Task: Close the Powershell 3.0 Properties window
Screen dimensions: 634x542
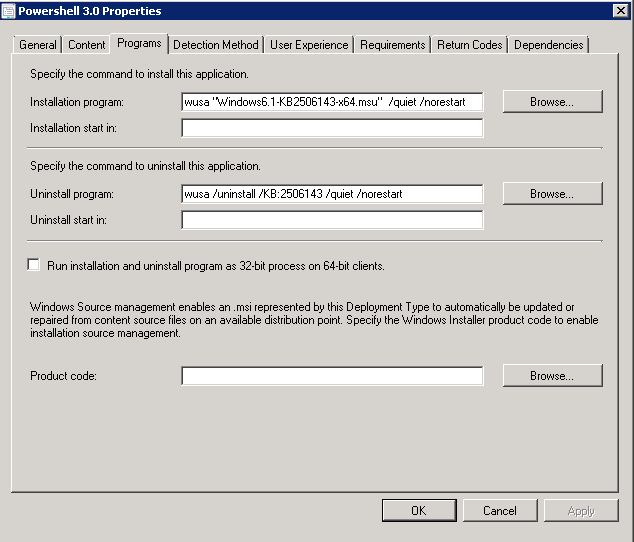Action: tap(621, 11)
